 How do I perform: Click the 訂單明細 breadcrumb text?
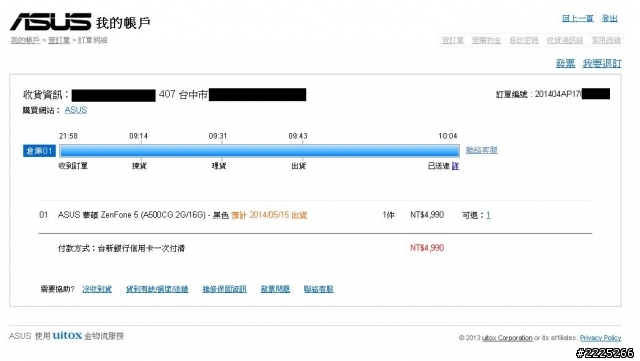click(x=93, y=40)
